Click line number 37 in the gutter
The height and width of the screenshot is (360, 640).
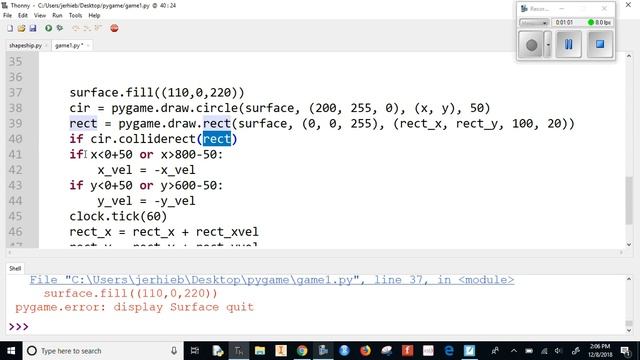[x=16, y=93]
